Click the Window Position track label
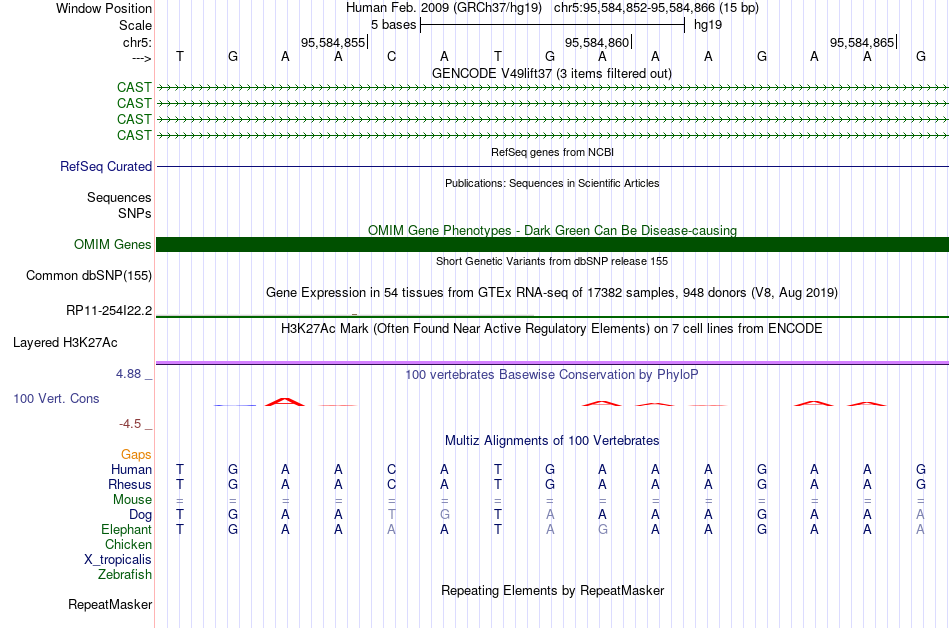 (x=104, y=8)
